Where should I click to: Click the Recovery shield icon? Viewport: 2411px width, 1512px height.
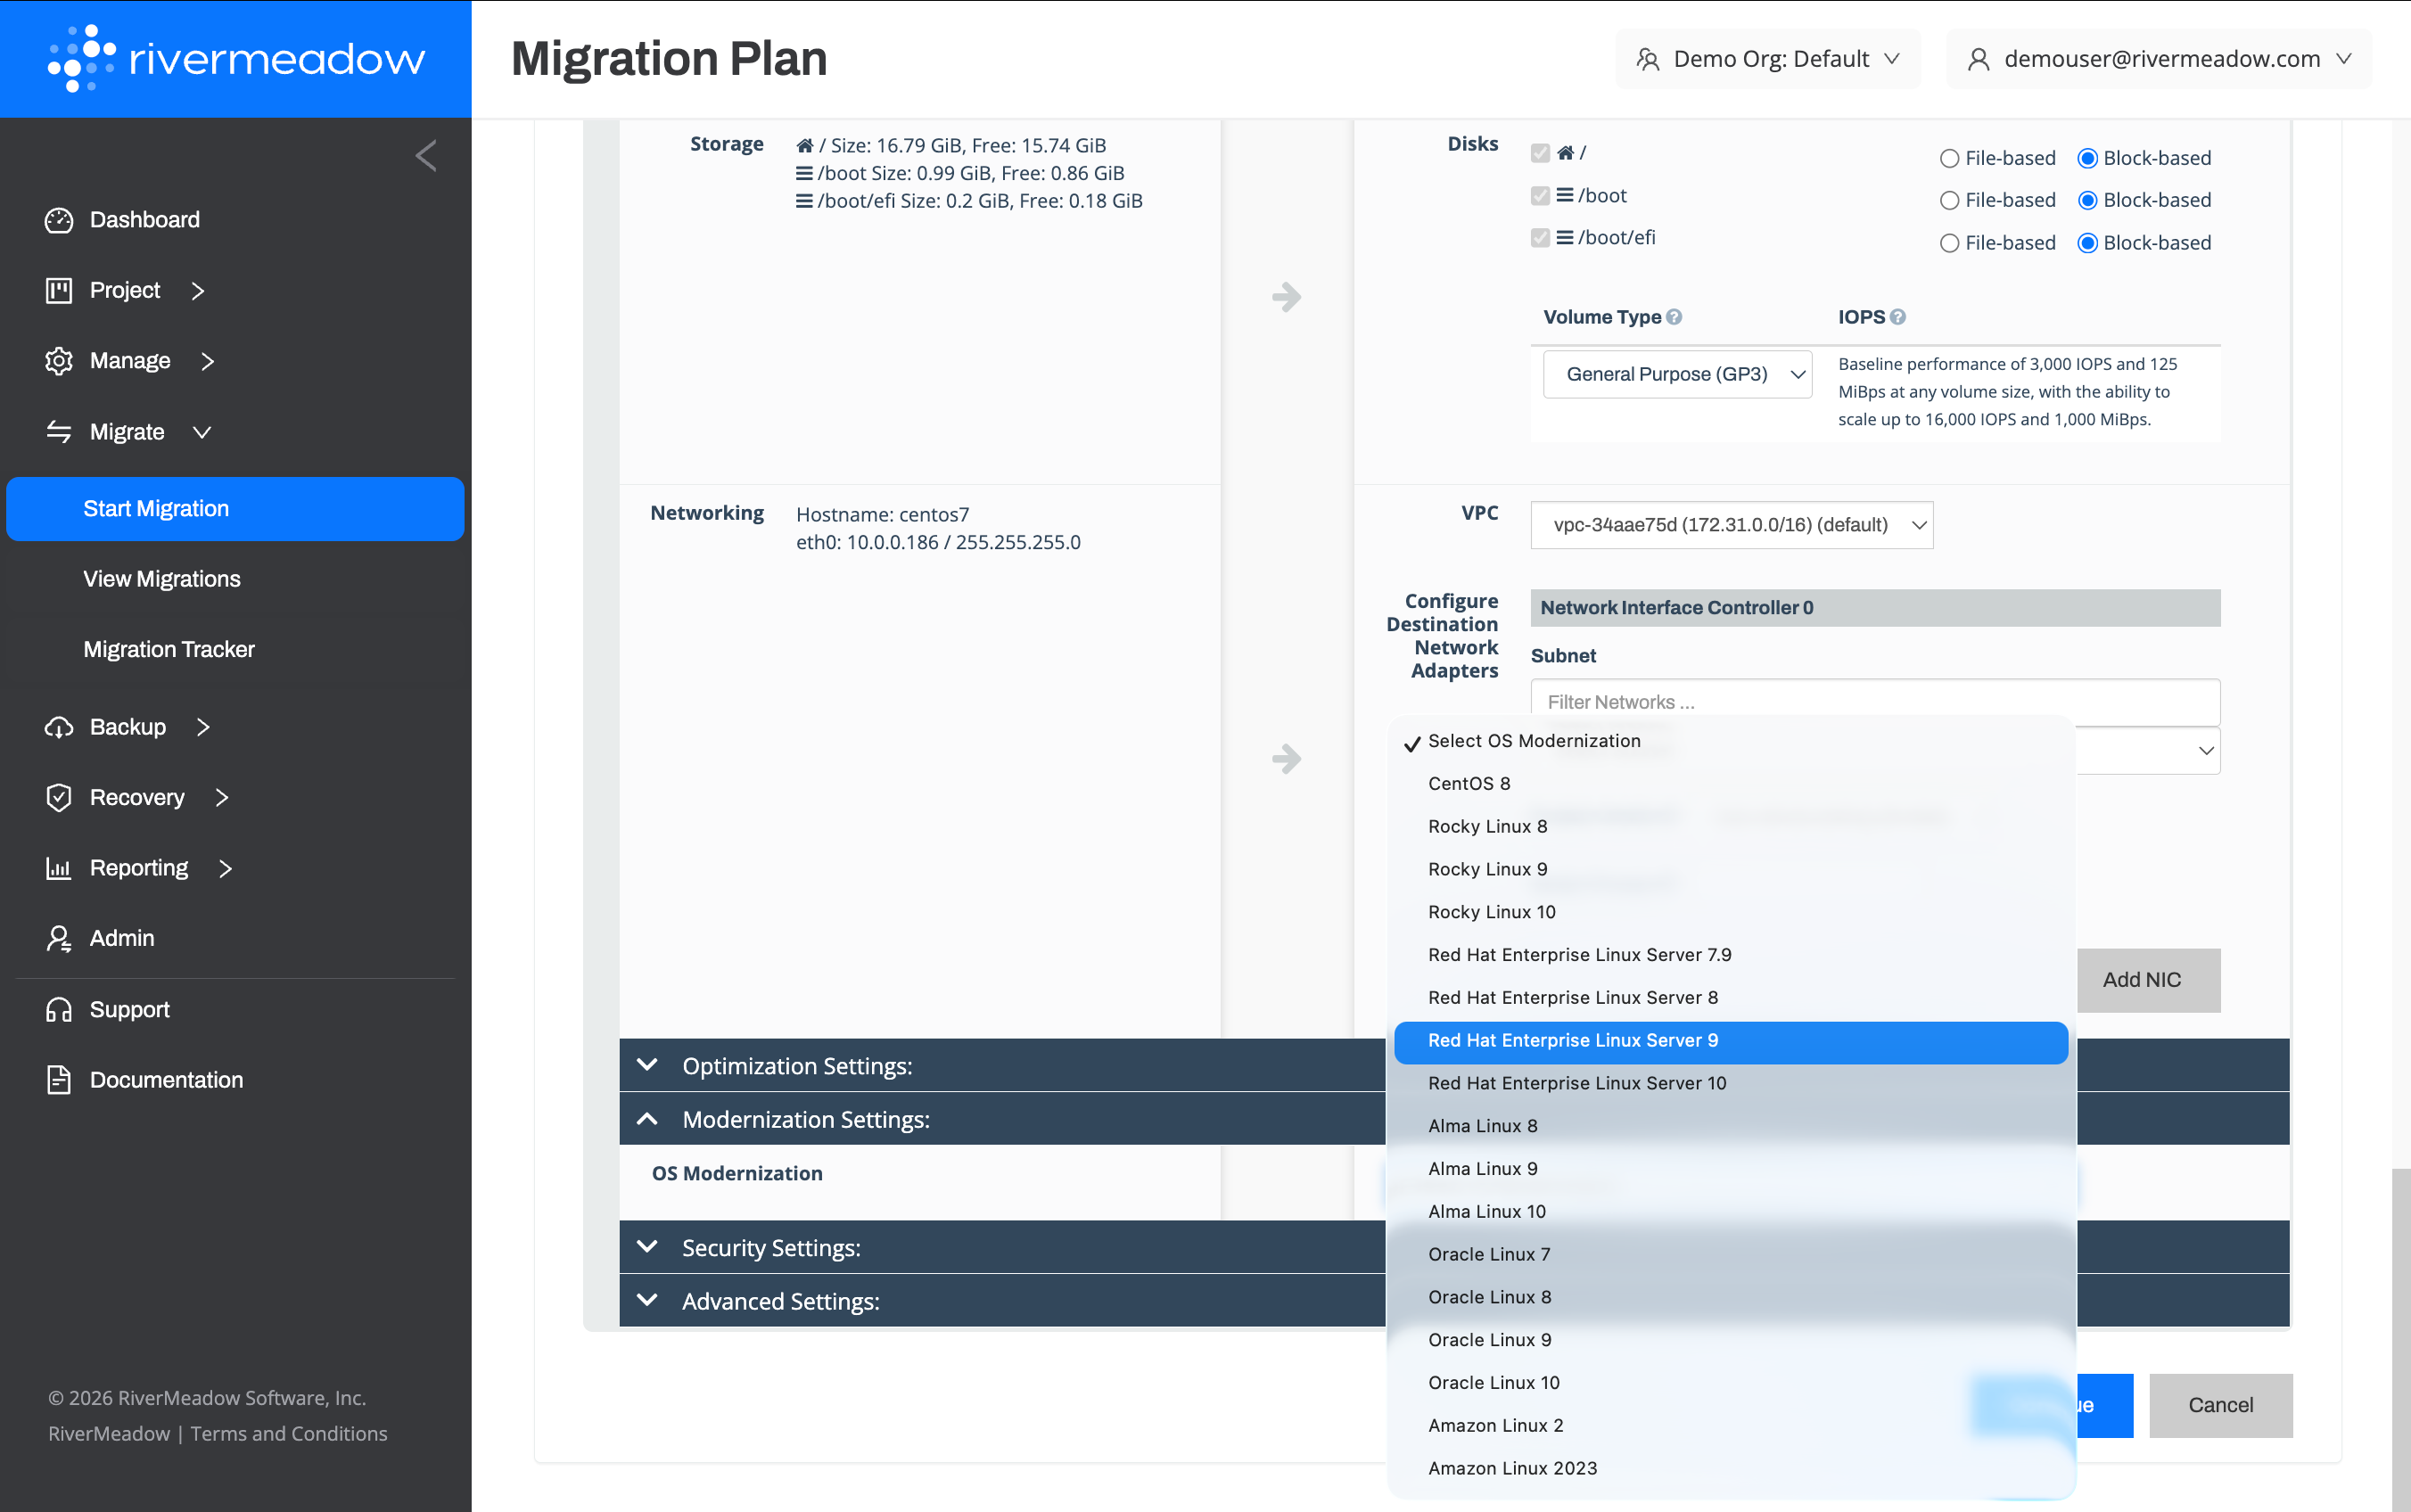coord(59,797)
